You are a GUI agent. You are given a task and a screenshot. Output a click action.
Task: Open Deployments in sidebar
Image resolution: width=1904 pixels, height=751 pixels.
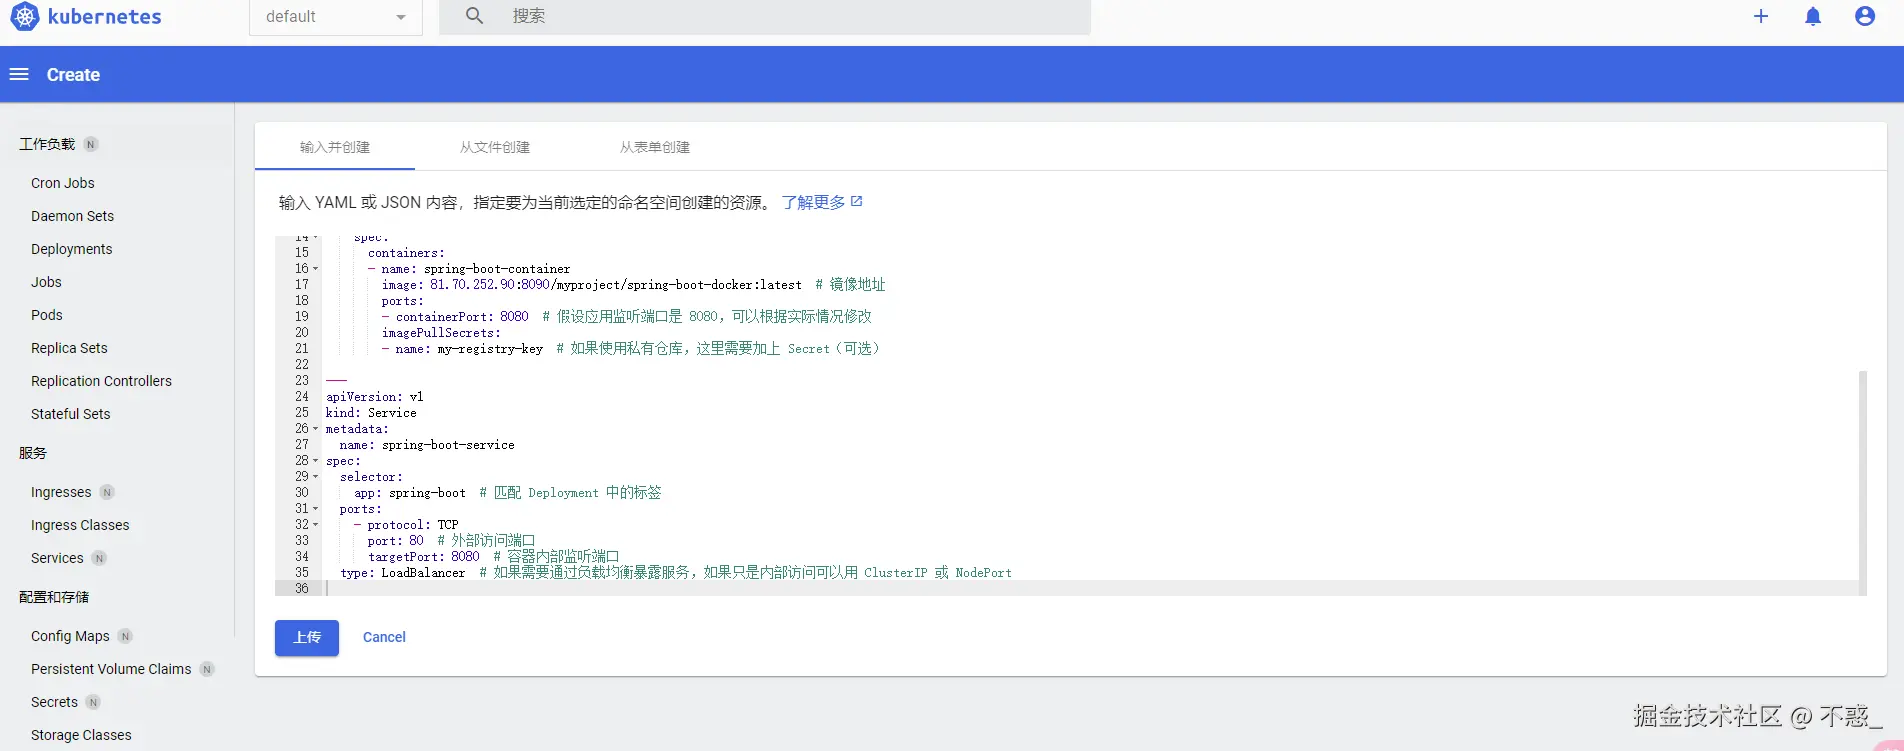pyautogui.click(x=71, y=249)
